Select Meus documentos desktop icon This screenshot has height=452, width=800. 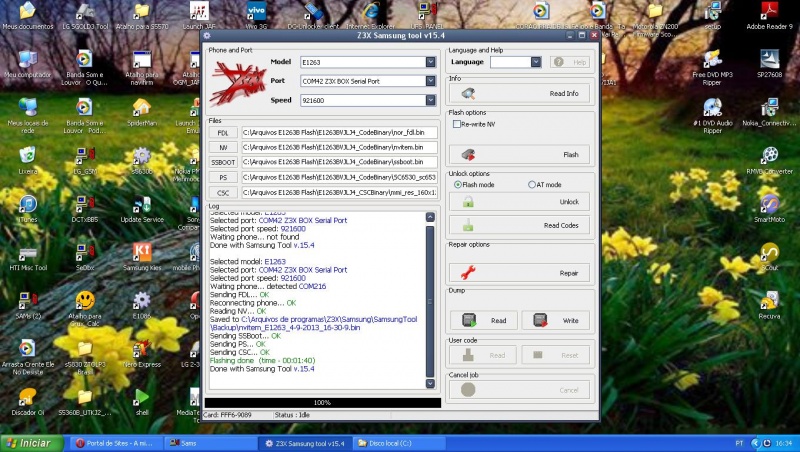pyautogui.click(x=28, y=15)
